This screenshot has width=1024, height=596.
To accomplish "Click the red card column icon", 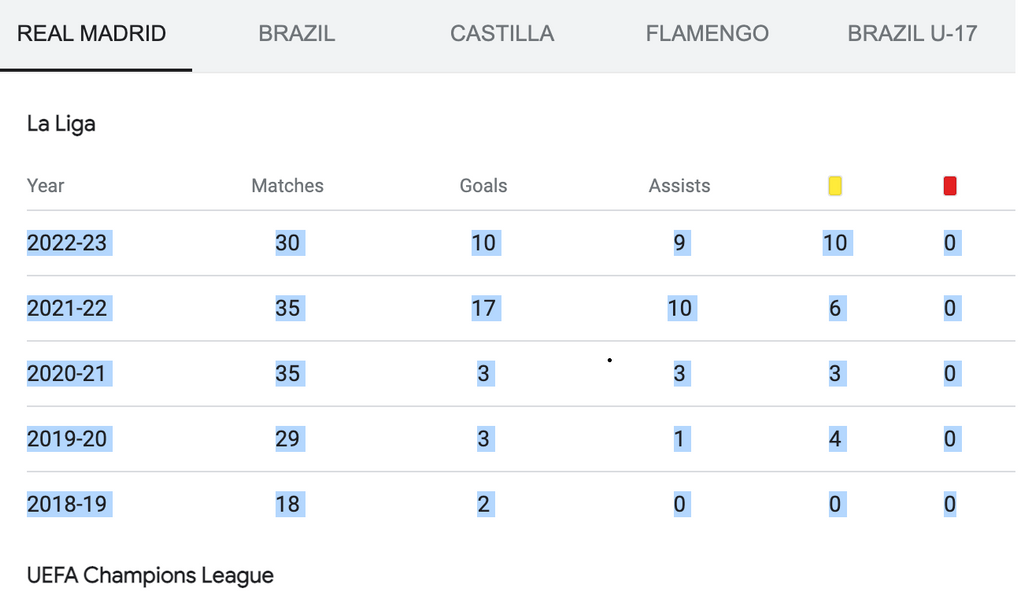I will point(950,186).
